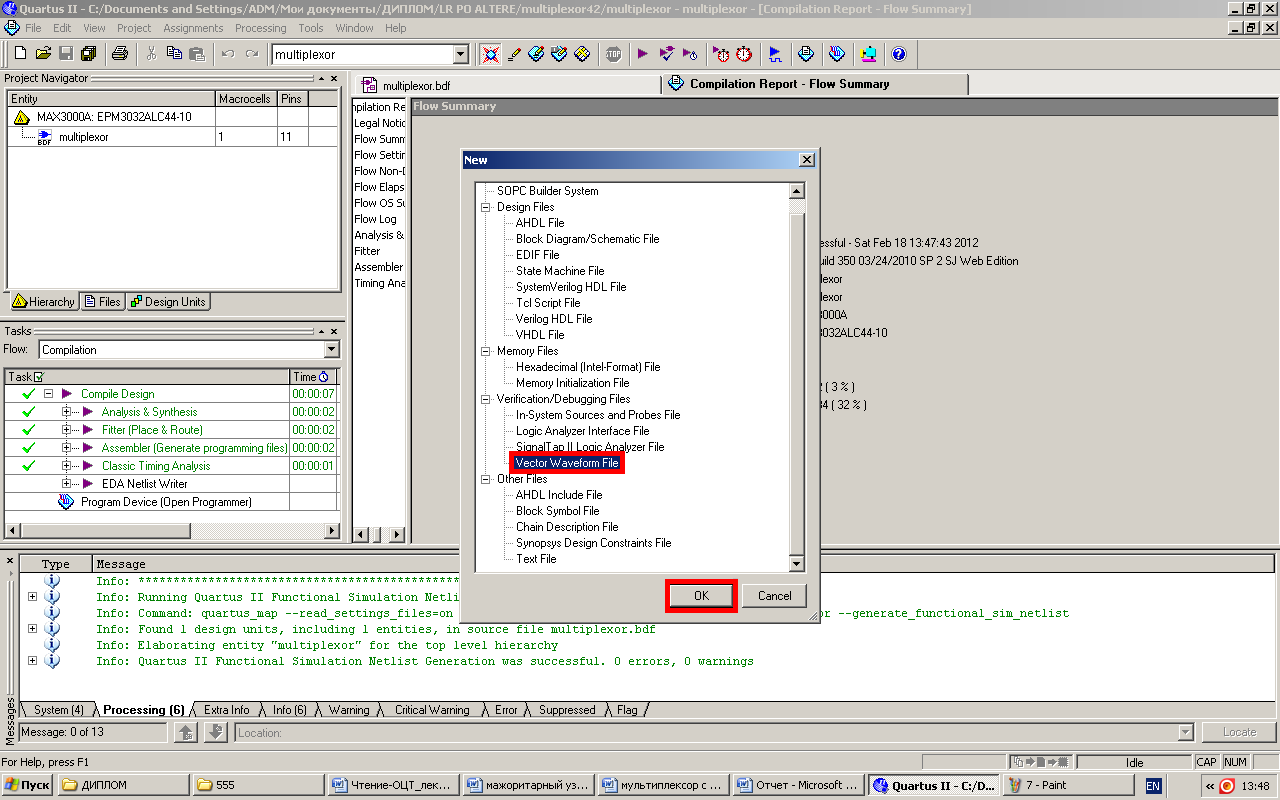Select Vector Waveform File
This screenshot has height=800, width=1280.
(567, 463)
